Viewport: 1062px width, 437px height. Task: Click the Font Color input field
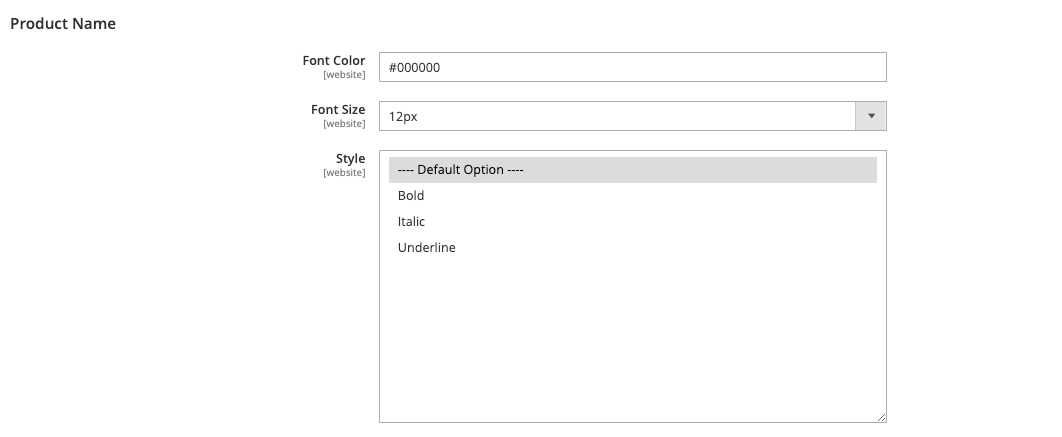click(x=632, y=67)
